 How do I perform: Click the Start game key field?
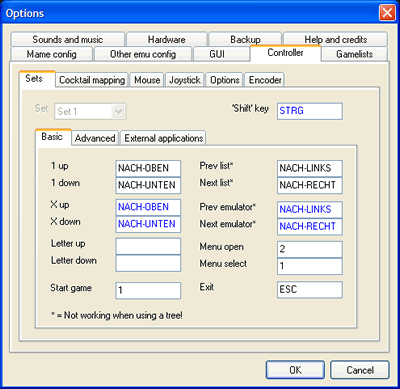pos(148,290)
